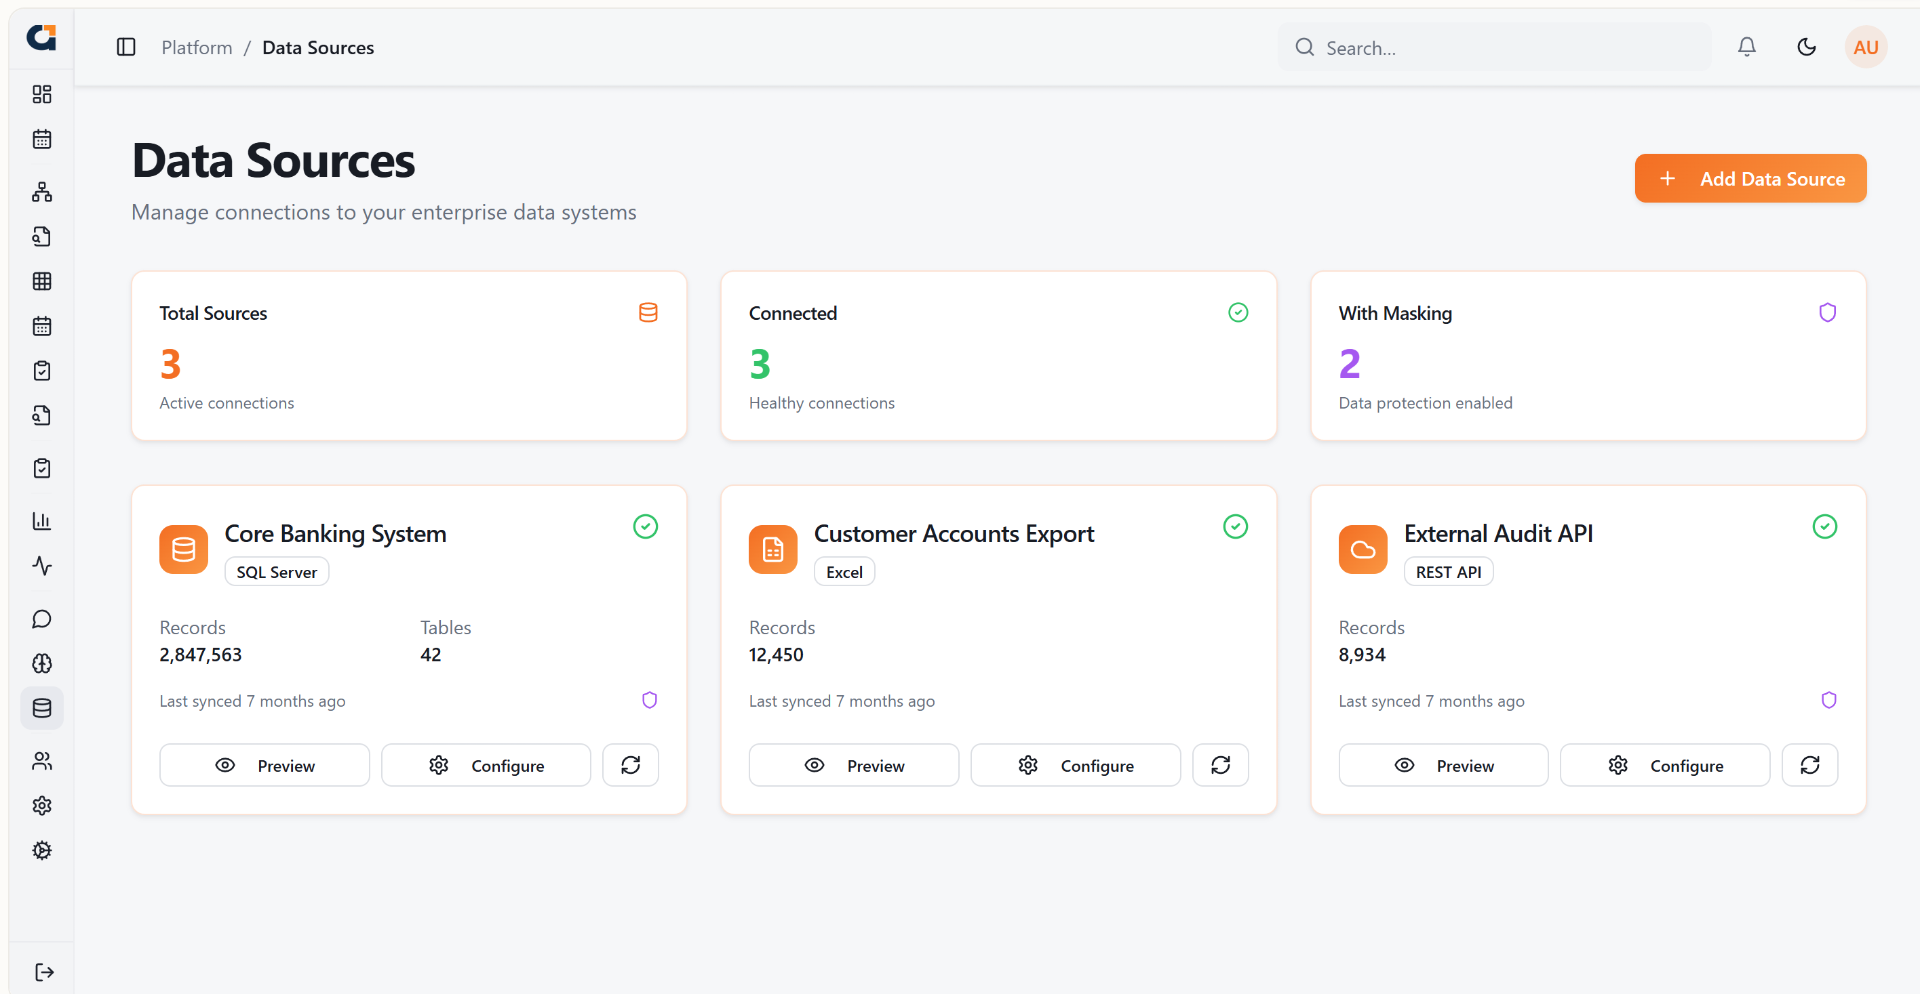
Task: Open the last cog icon above the sidebar divider
Action: 42,851
